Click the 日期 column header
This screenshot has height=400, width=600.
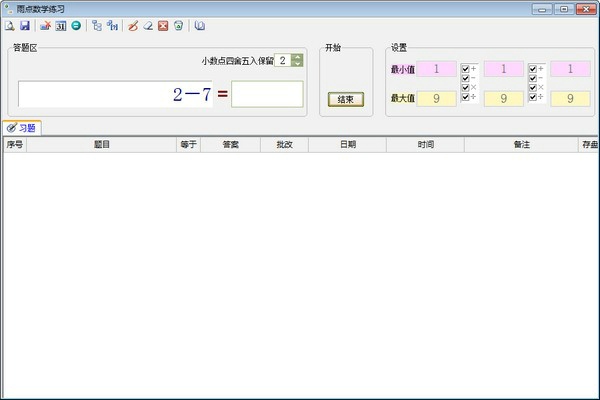tap(346, 144)
